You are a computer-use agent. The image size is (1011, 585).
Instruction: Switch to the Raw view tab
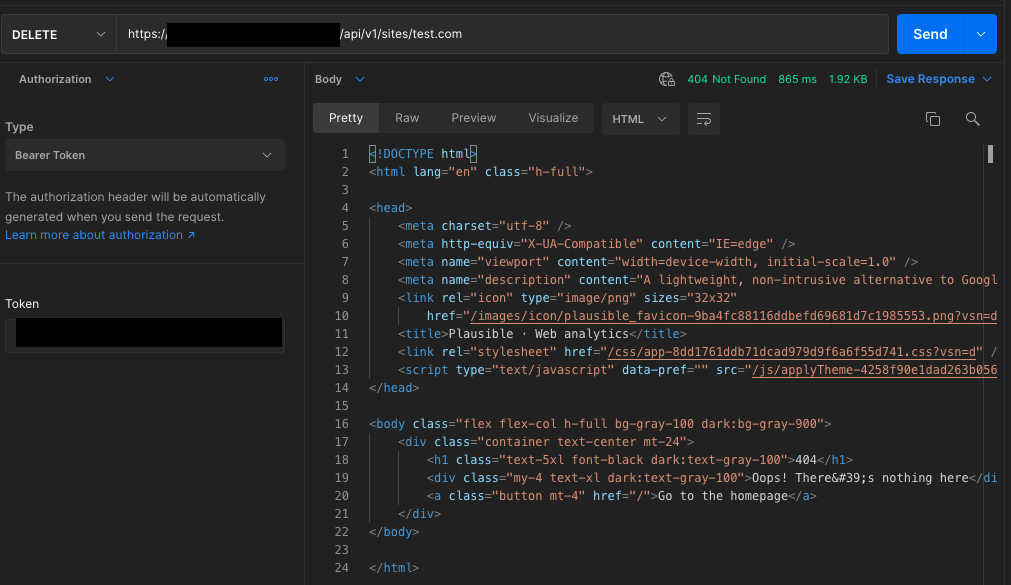pyautogui.click(x=407, y=118)
